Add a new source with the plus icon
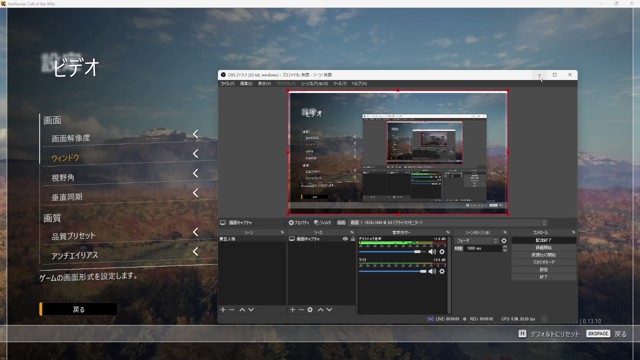The width and height of the screenshot is (640, 360). (292, 310)
